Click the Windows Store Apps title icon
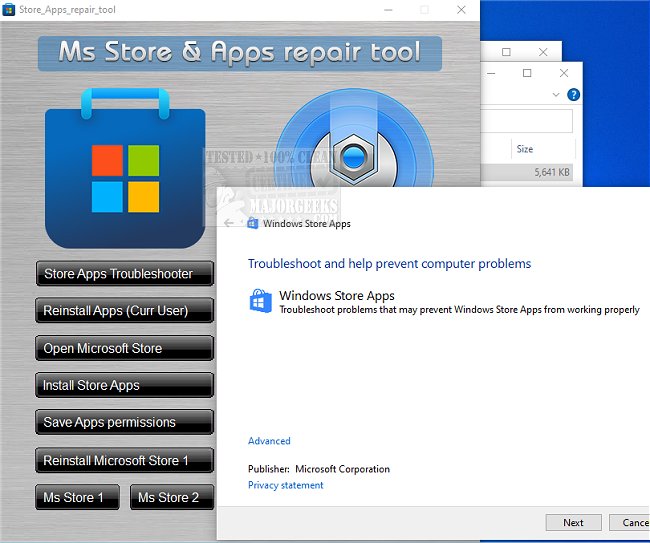Viewport: 650px width, 543px height. pos(252,223)
